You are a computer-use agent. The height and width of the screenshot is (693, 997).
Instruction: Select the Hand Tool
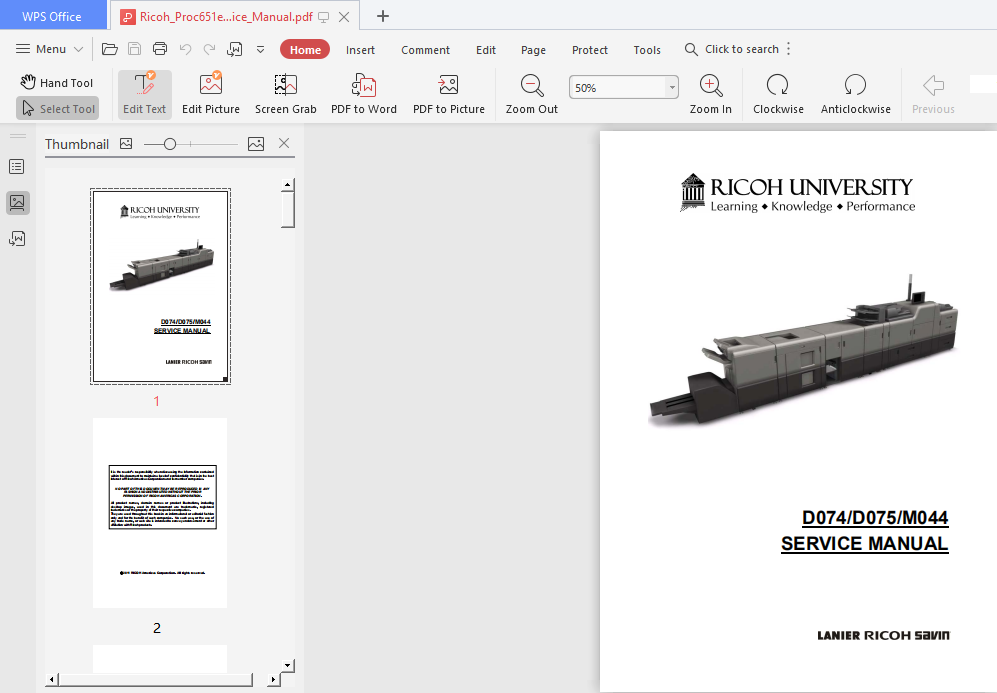57,83
